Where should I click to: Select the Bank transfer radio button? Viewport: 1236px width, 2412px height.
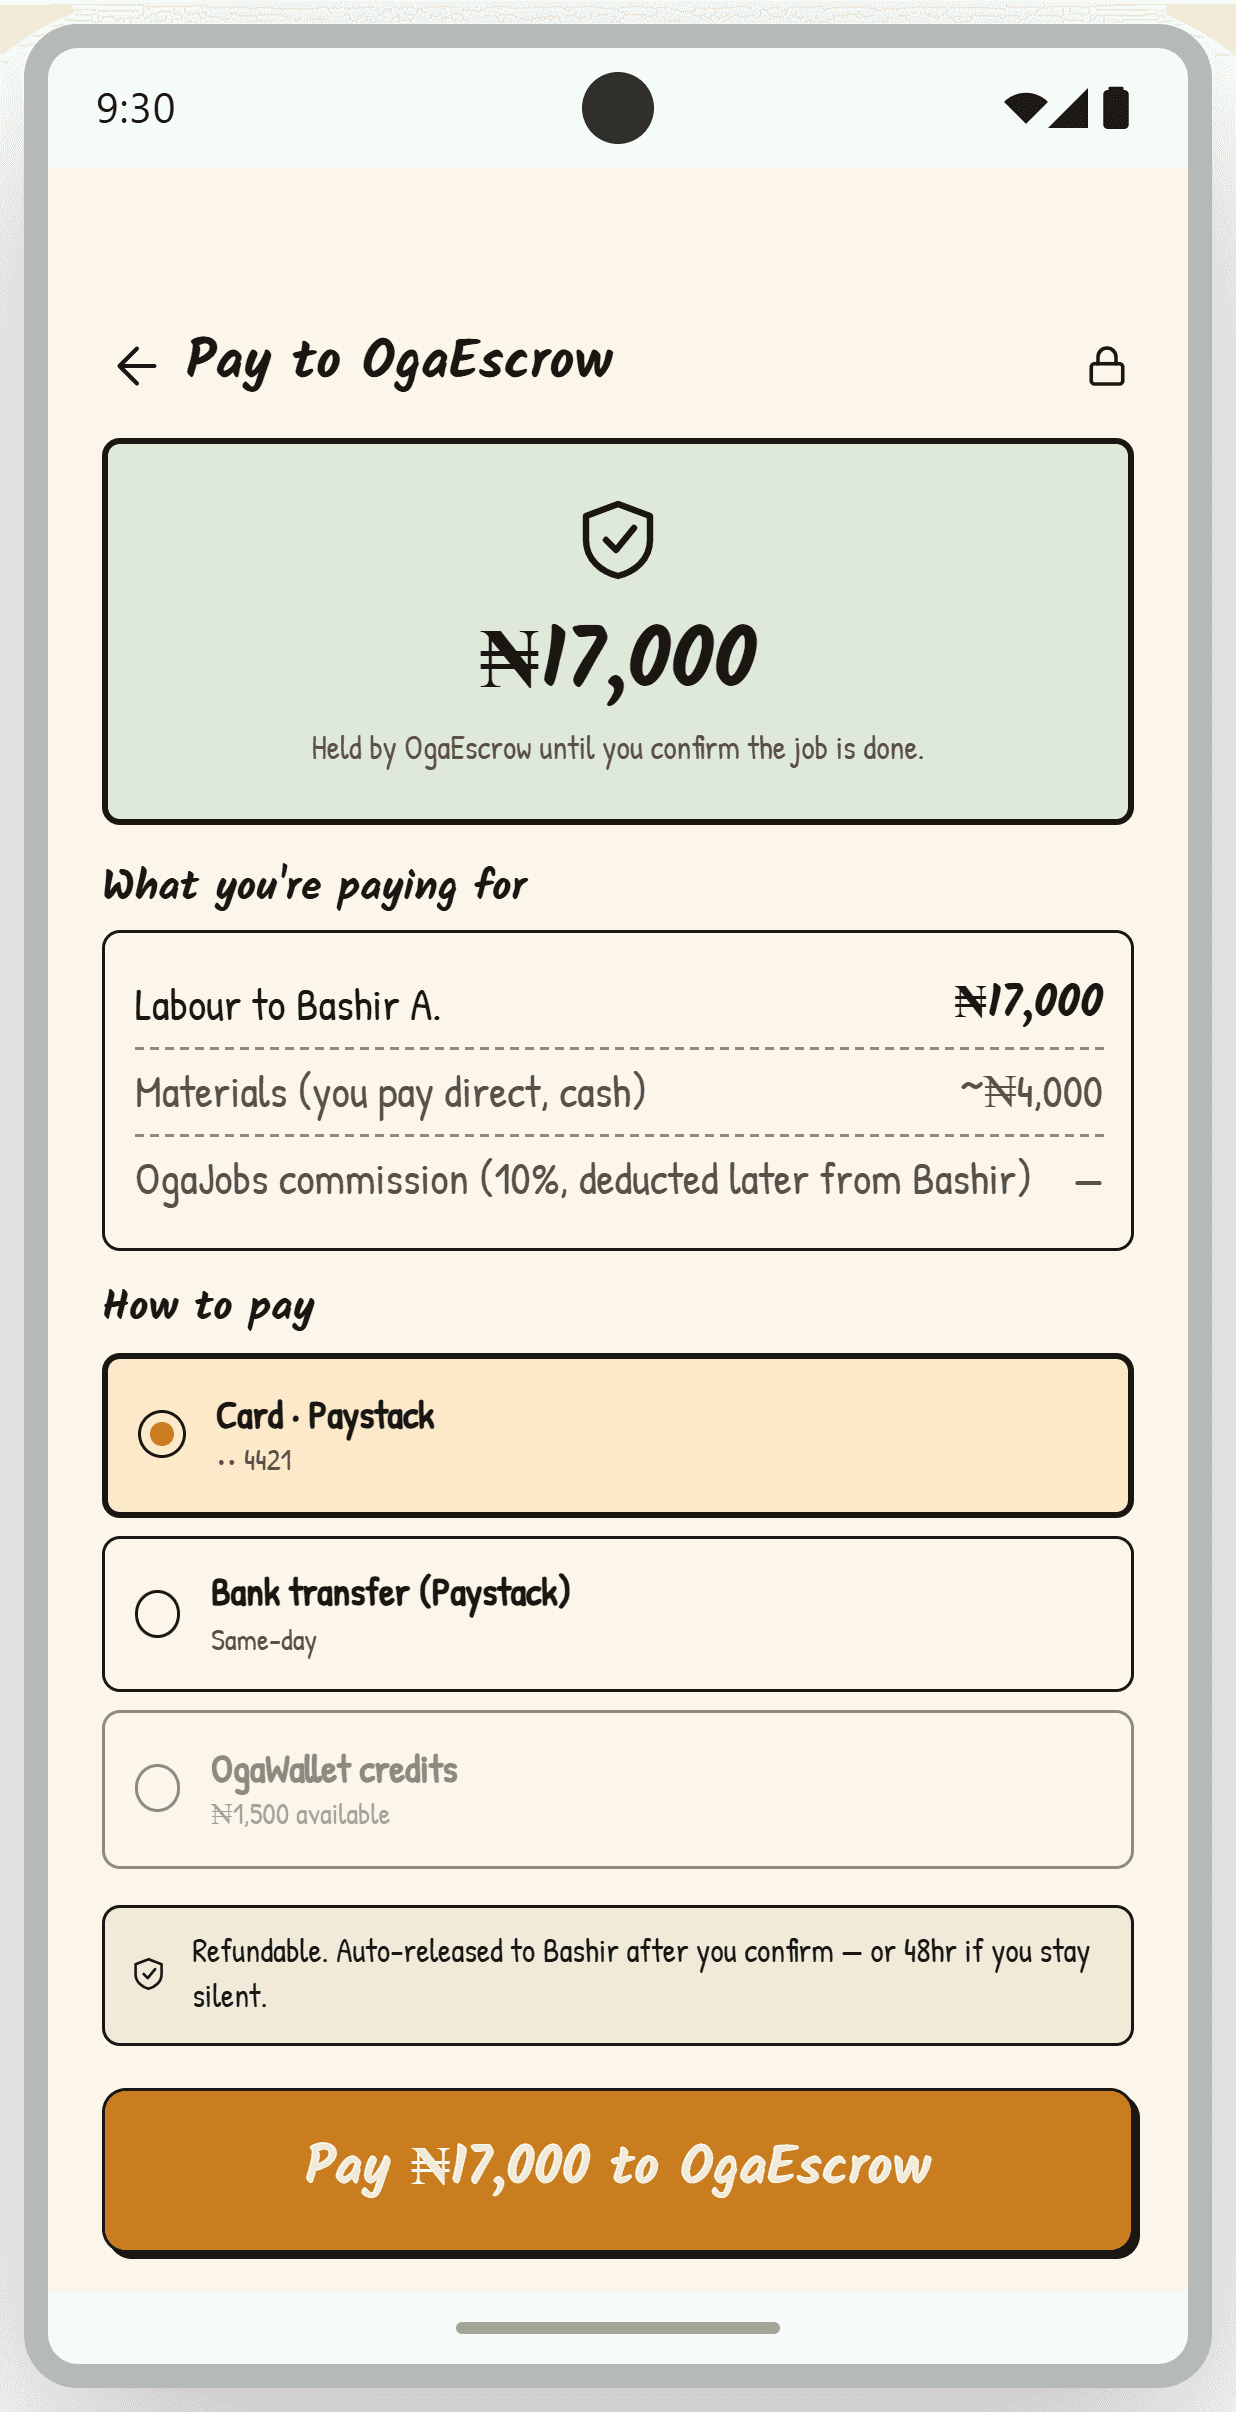click(x=158, y=1614)
